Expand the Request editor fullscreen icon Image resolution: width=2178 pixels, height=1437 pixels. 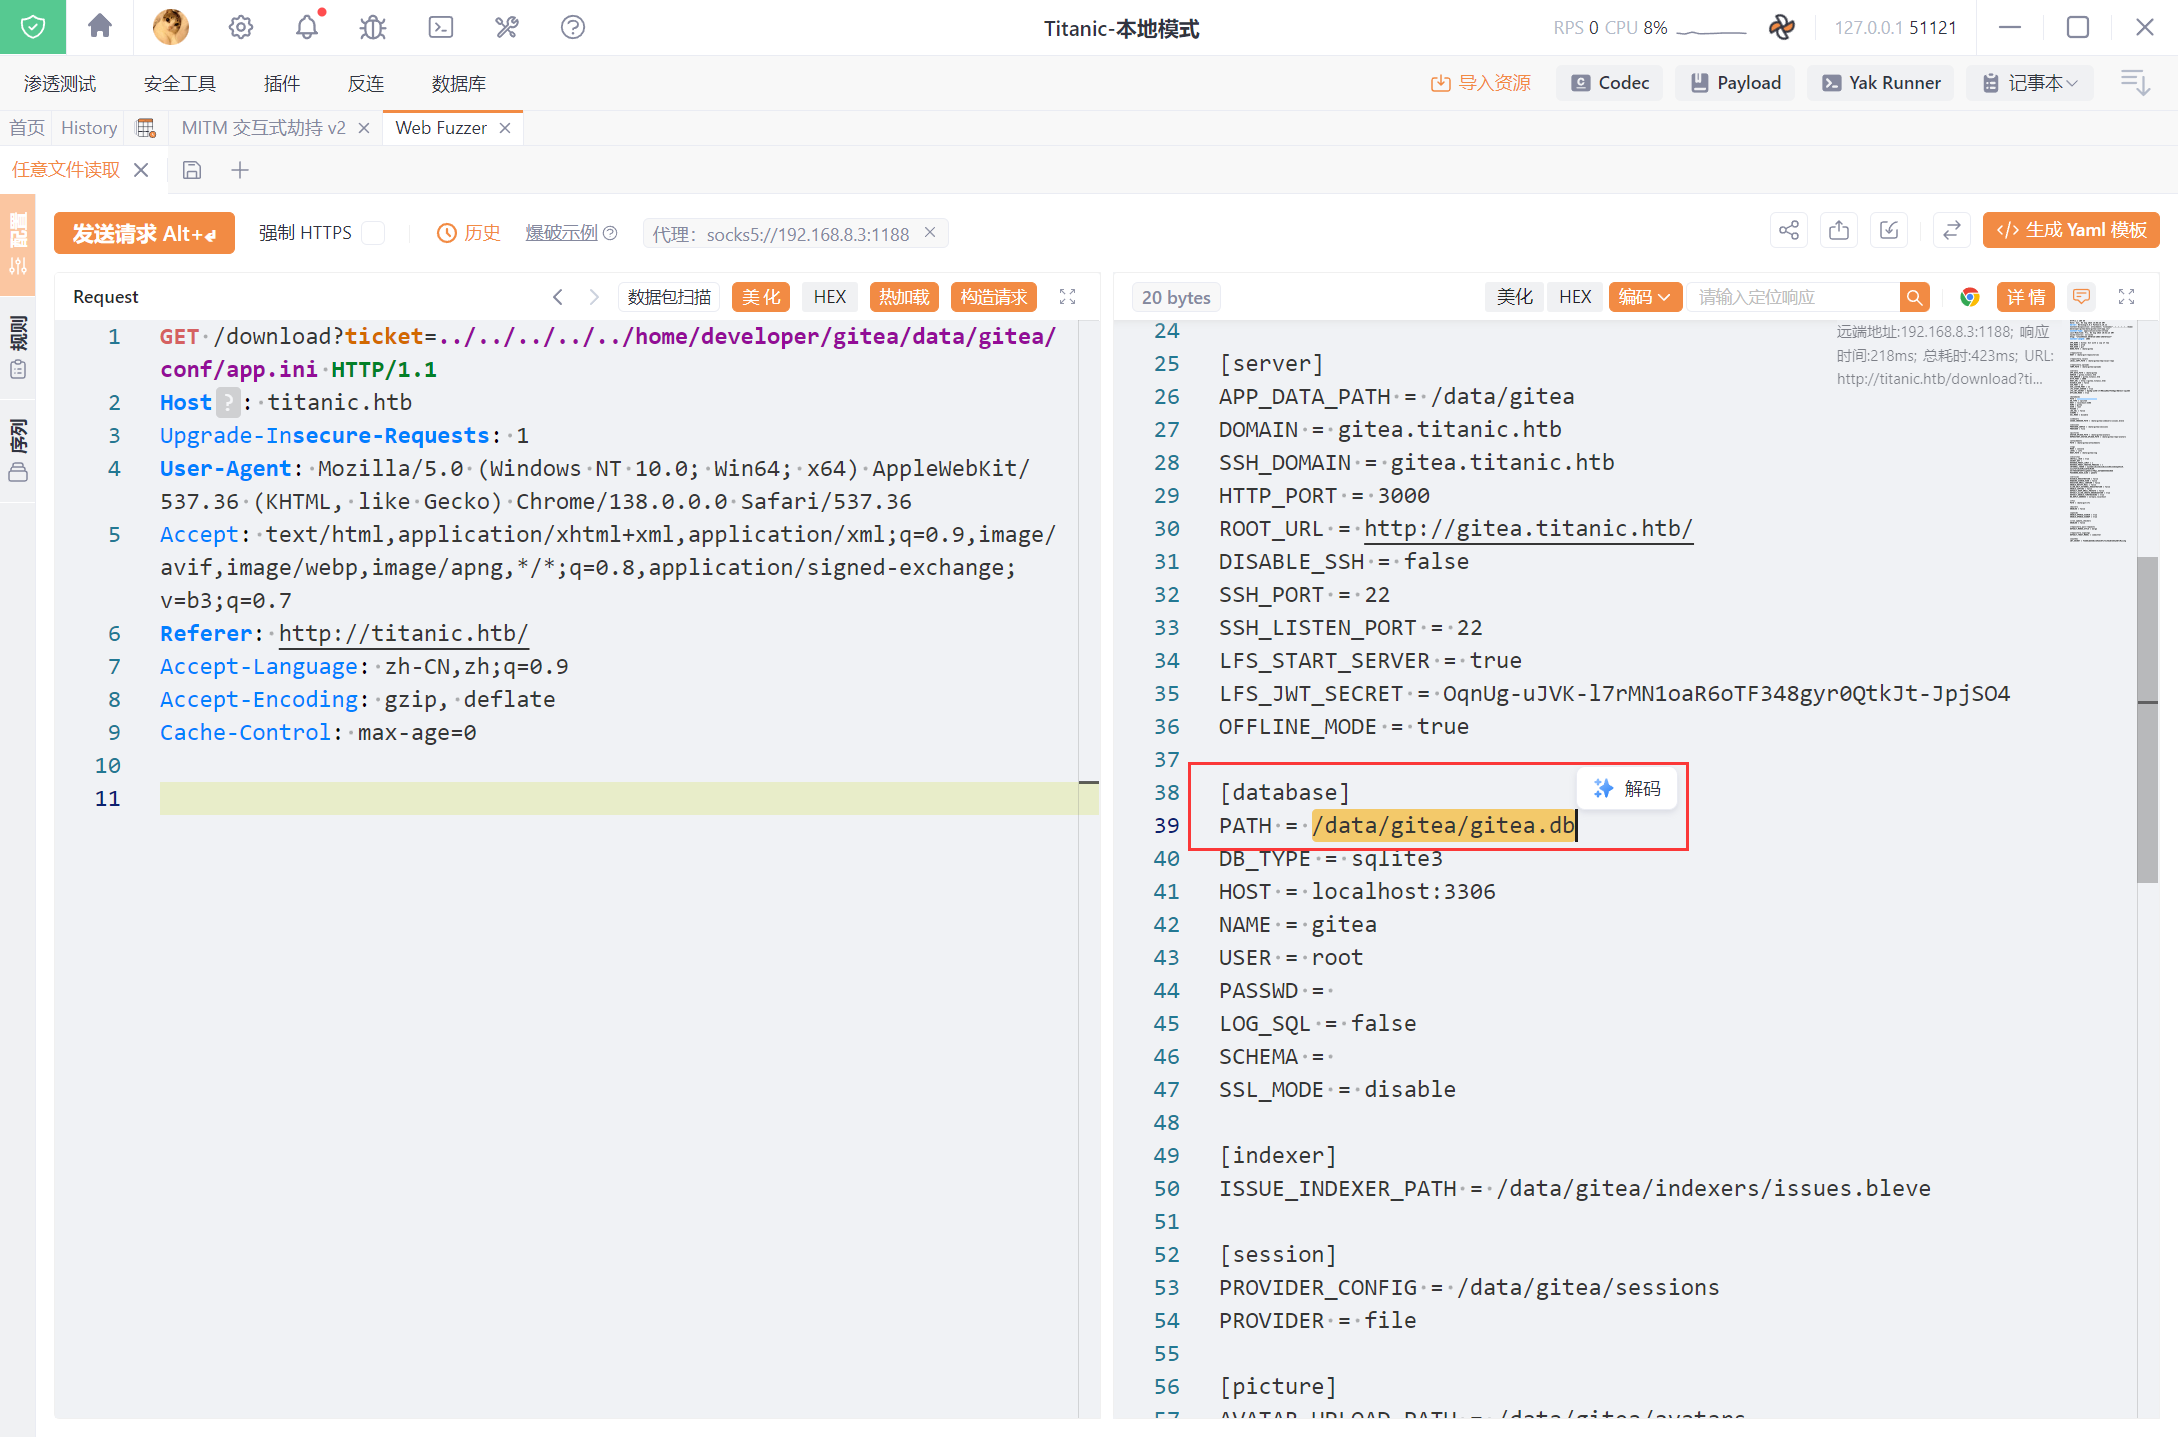(x=1068, y=297)
